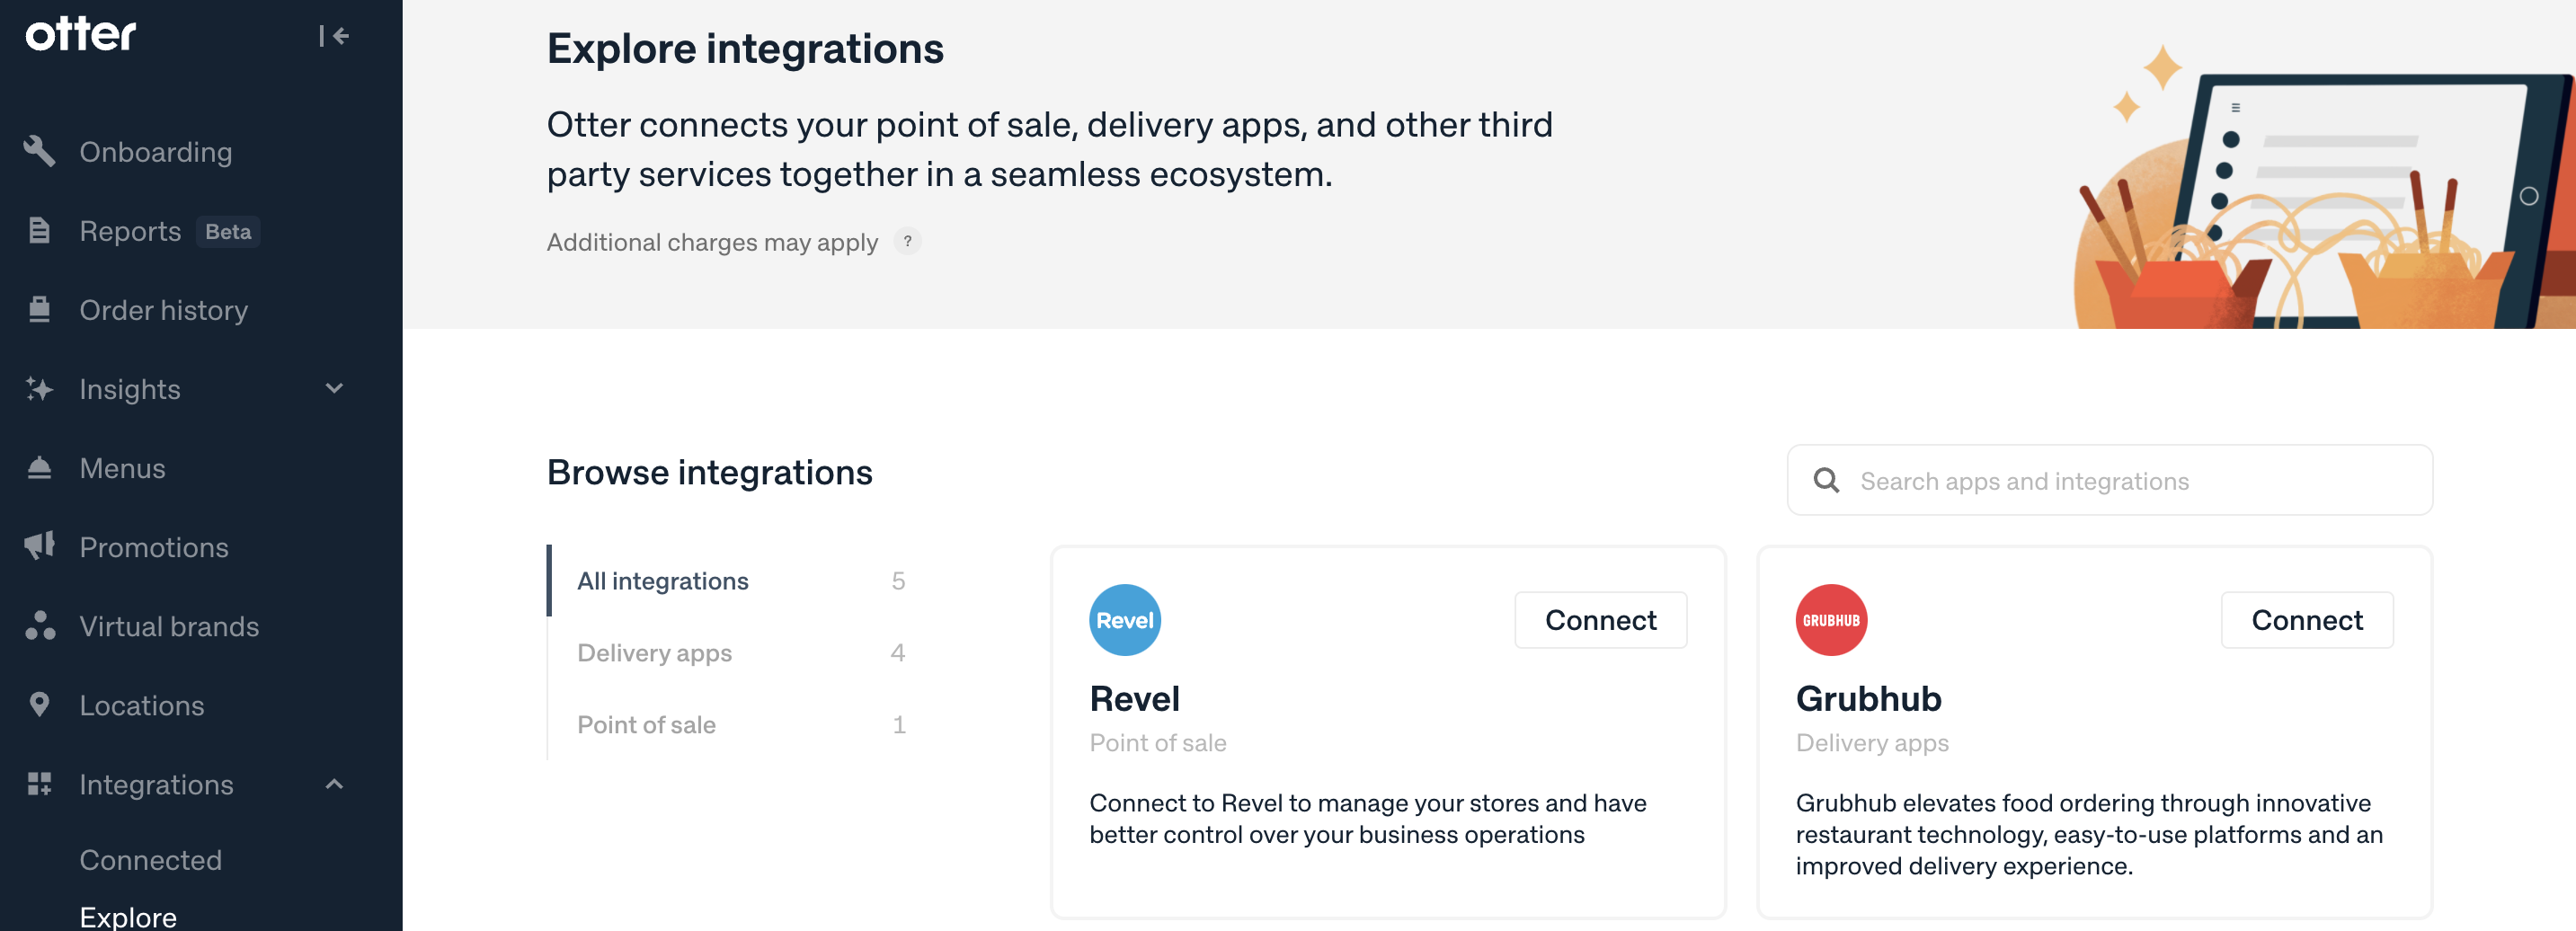
Task: Click the Onboarding wrench icon
Action: [39, 152]
